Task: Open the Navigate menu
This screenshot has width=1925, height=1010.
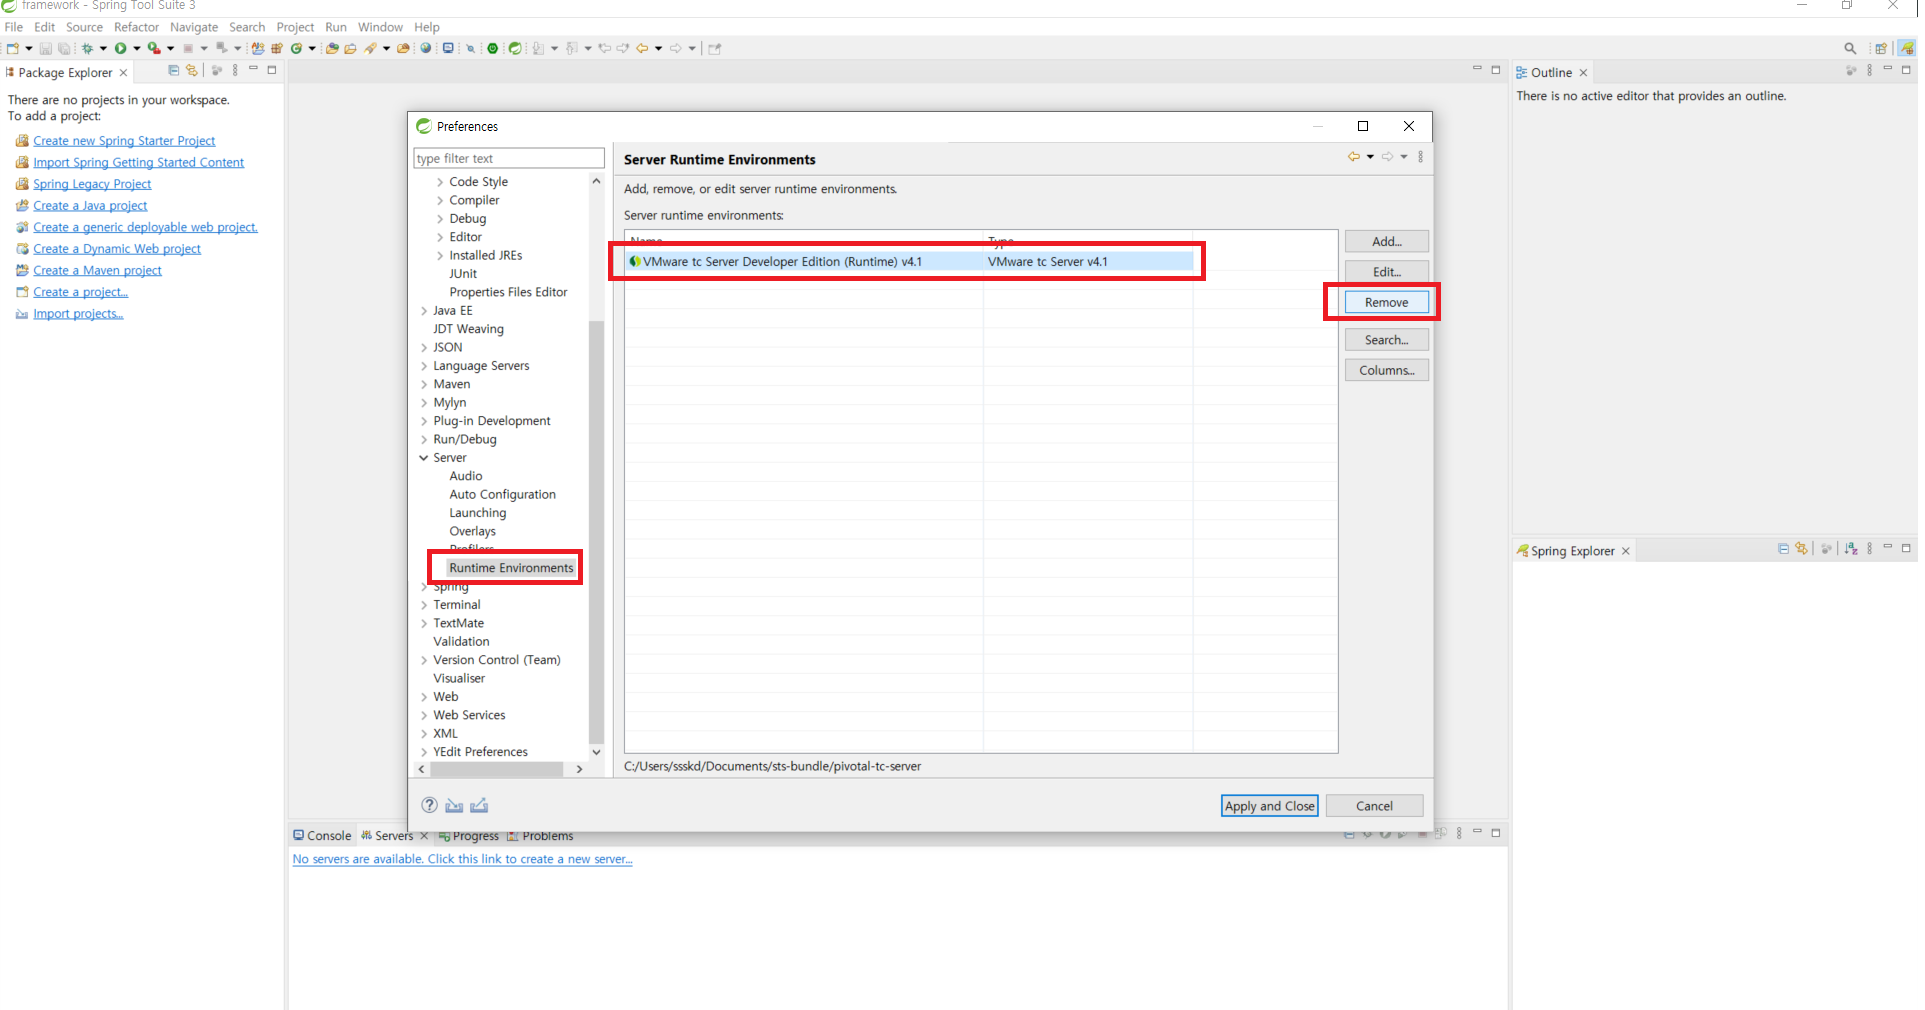Action: pyautogui.click(x=194, y=27)
